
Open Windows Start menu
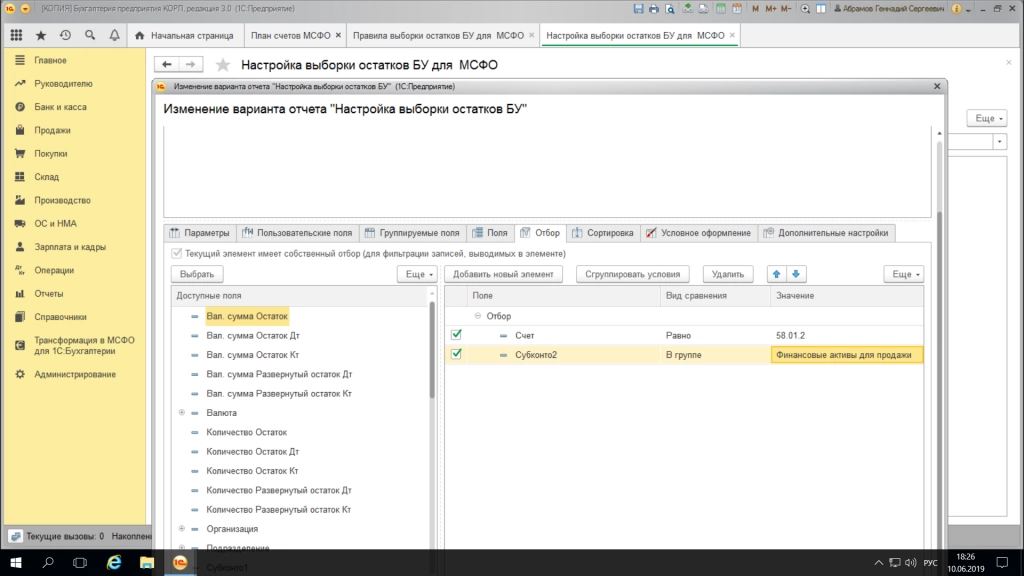click(16, 562)
